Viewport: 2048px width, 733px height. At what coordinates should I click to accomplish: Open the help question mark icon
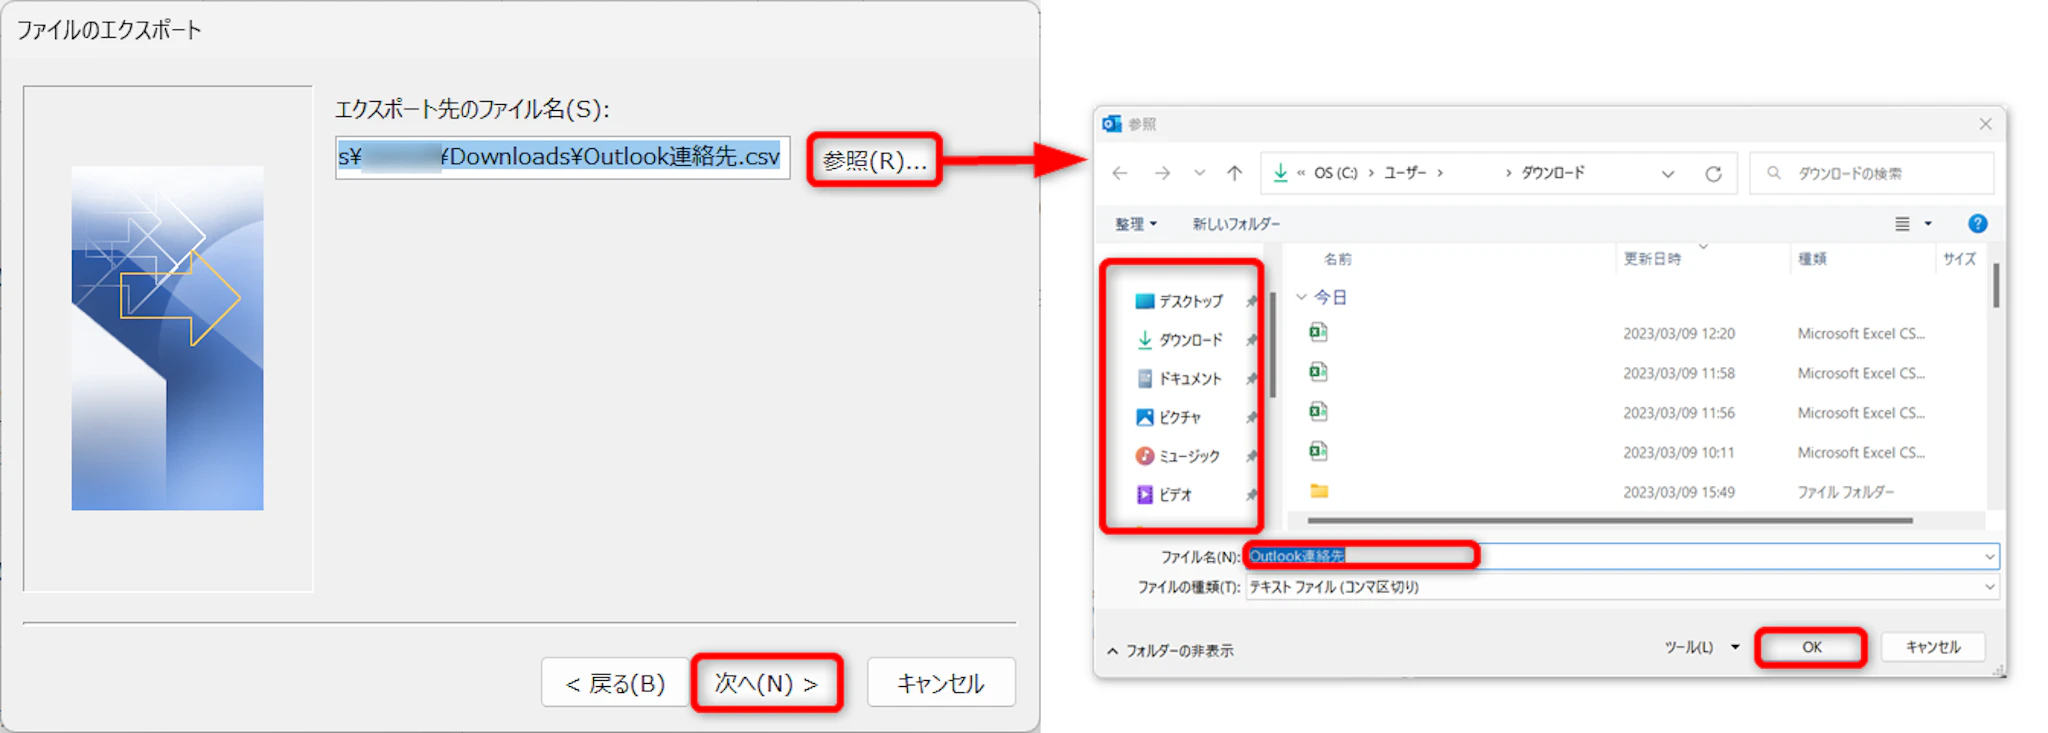click(x=1977, y=224)
